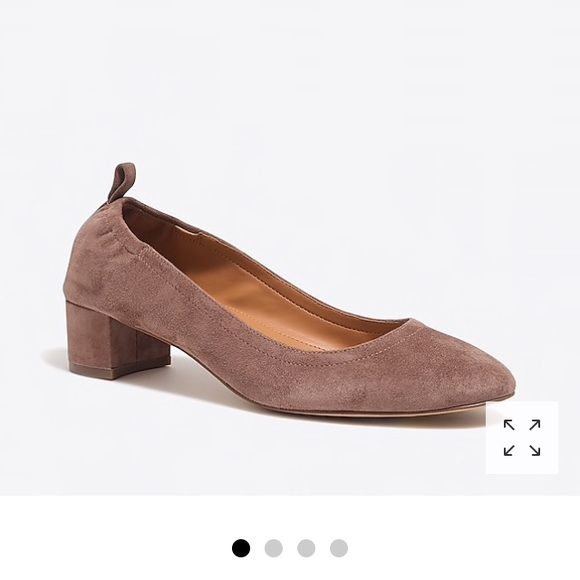Click the upper-left arrow of expand icon
This screenshot has height=580, width=580.
(x=509, y=425)
